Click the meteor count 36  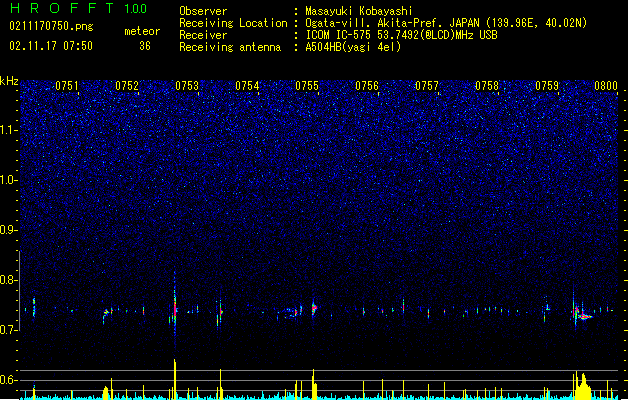coord(145,46)
